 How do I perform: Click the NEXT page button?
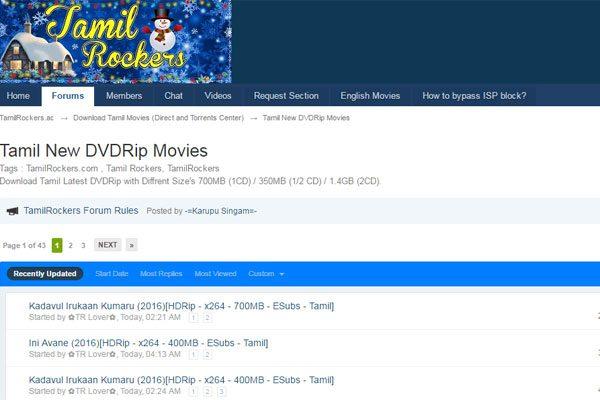(108, 245)
